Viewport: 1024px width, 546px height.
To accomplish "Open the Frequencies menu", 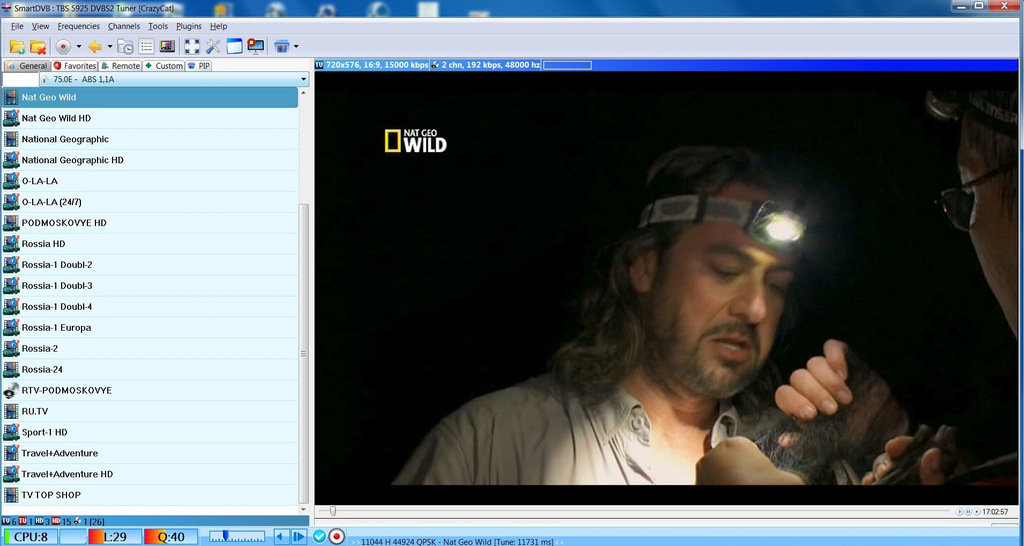I will point(78,26).
